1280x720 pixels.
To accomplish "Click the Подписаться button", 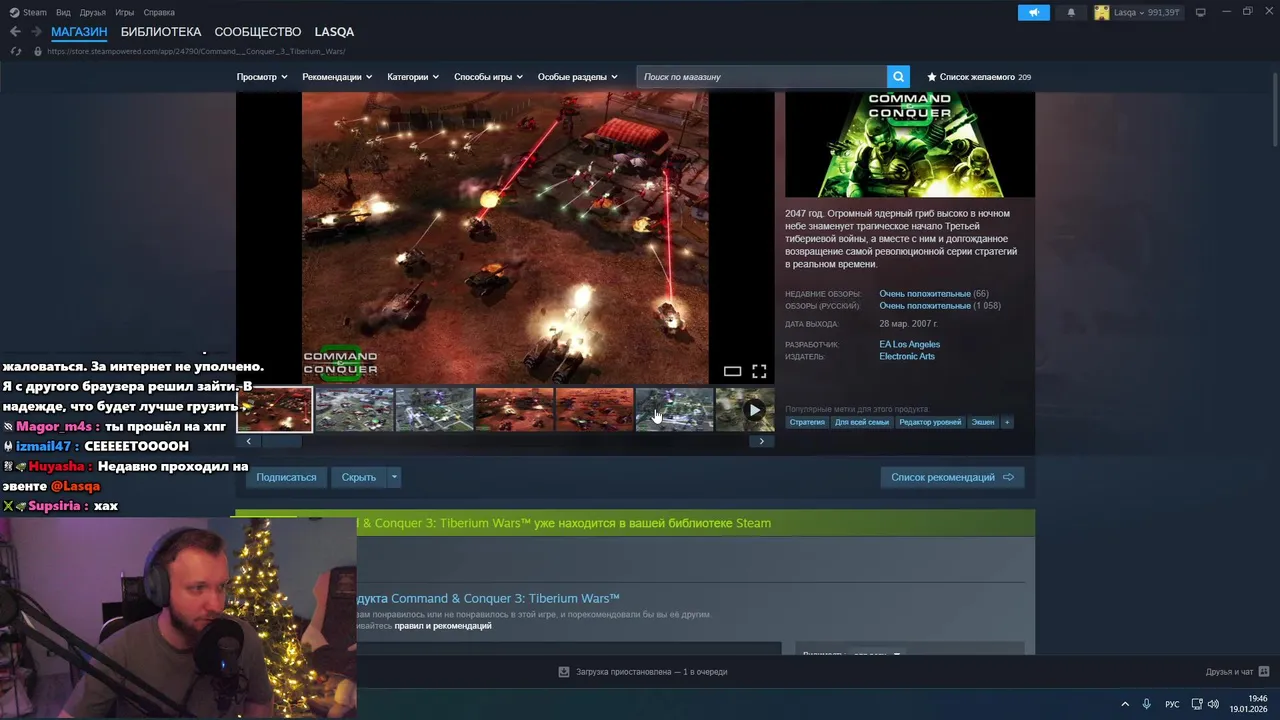I will coord(286,477).
